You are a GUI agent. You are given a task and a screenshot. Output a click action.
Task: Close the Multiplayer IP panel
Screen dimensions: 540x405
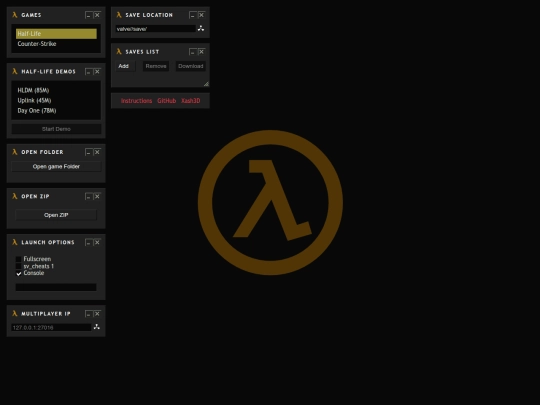(97, 314)
